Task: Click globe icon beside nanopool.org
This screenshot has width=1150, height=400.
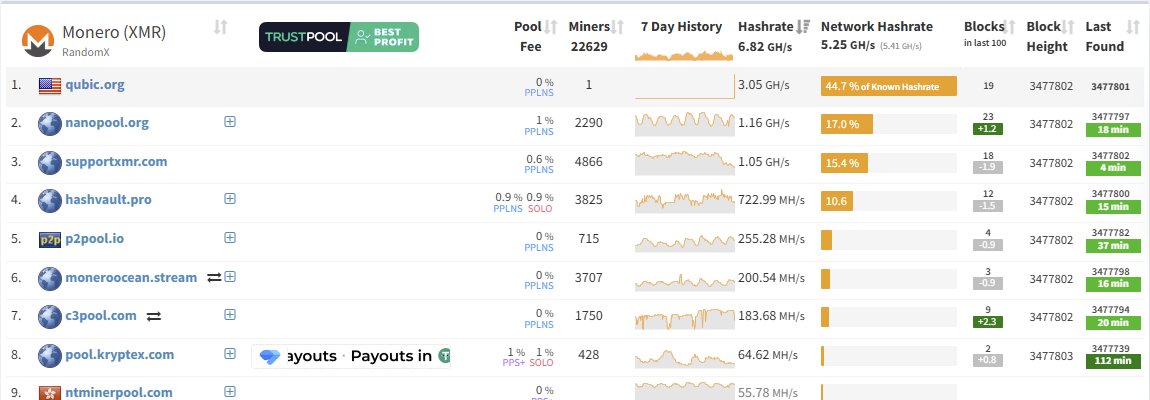Action: tap(50, 123)
